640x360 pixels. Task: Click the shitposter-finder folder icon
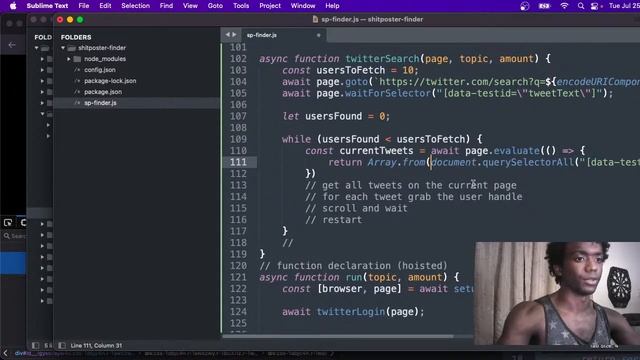tap(71, 48)
